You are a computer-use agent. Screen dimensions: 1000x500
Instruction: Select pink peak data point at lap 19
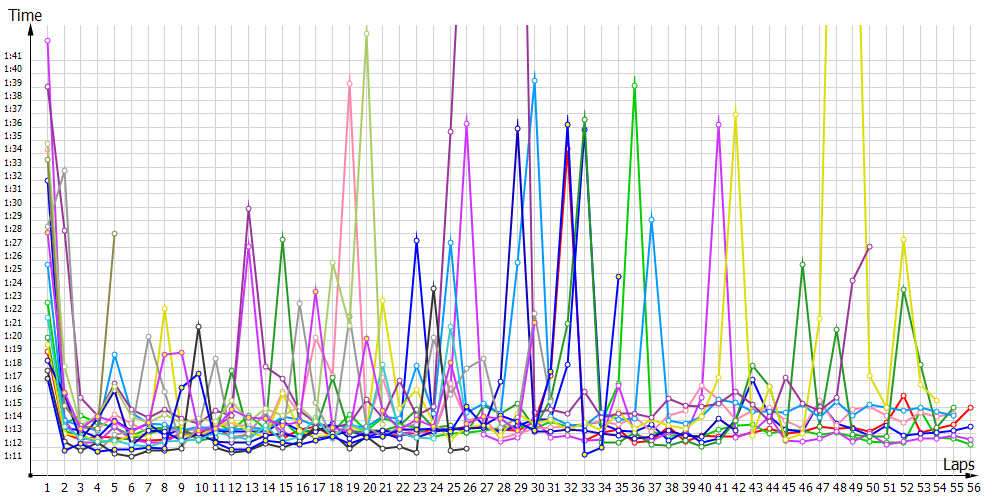(349, 84)
